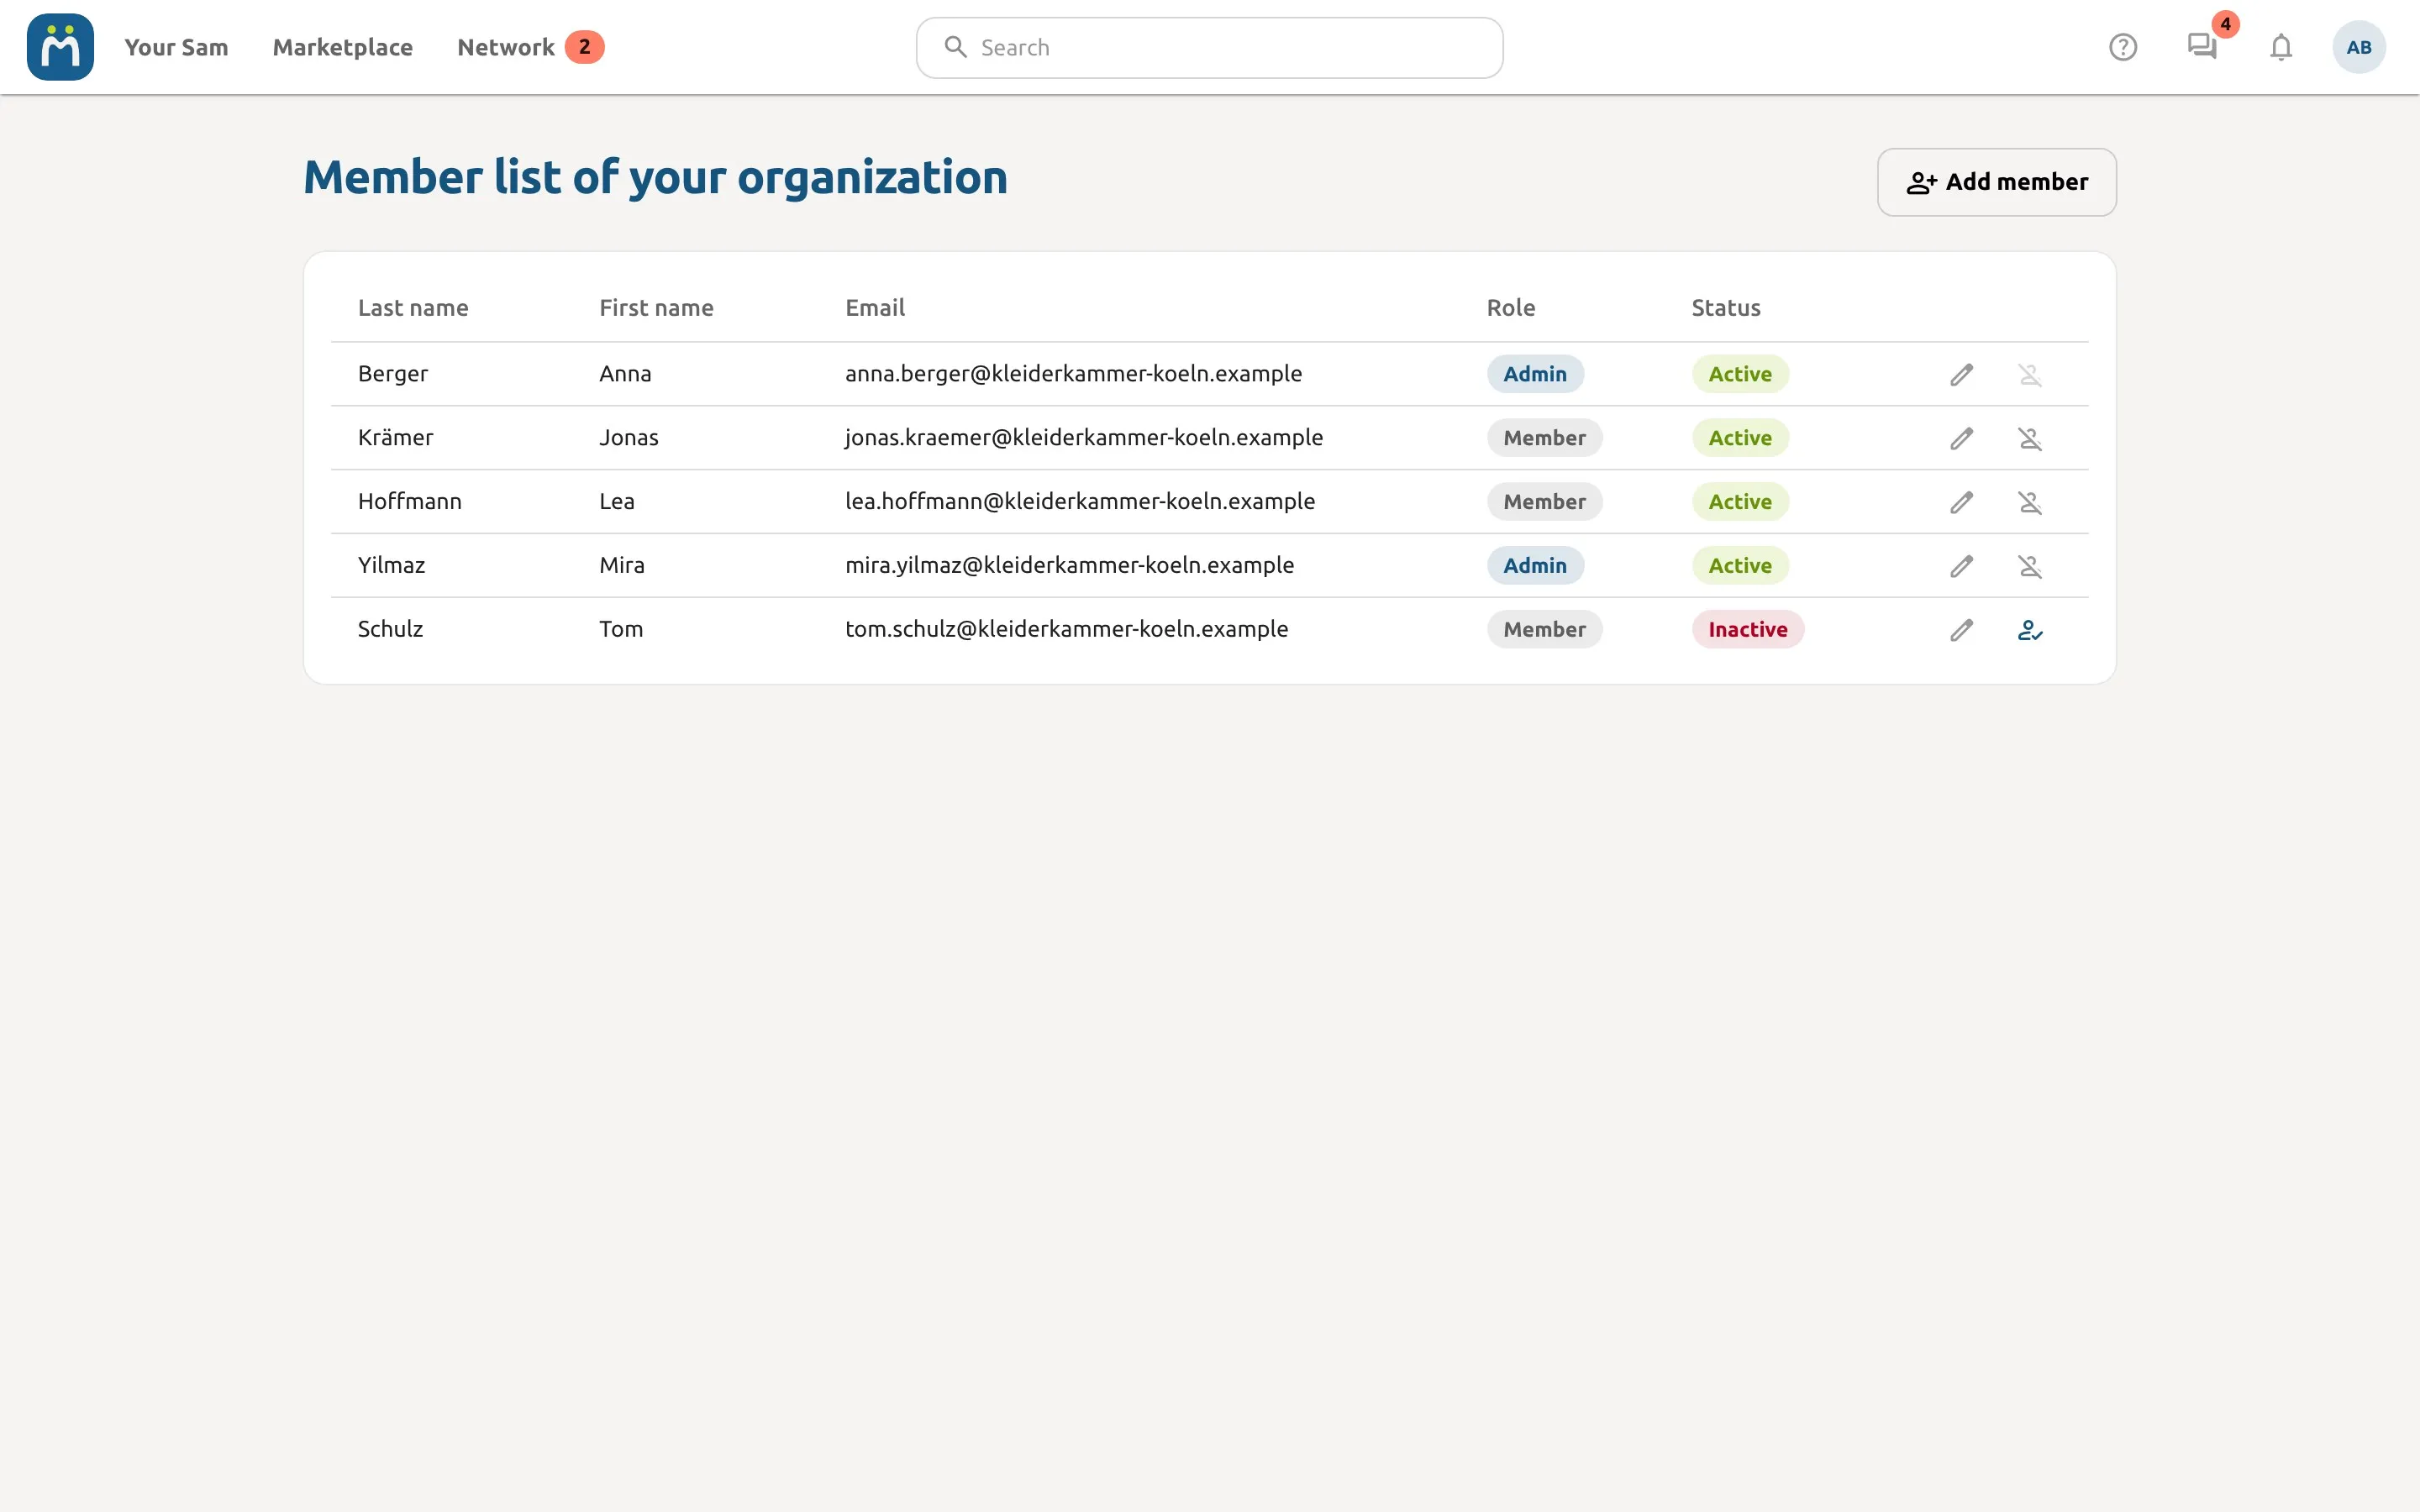Click the Network badge showing 2
The width and height of the screenshot is (2420, 1512).
click(584, 47)
